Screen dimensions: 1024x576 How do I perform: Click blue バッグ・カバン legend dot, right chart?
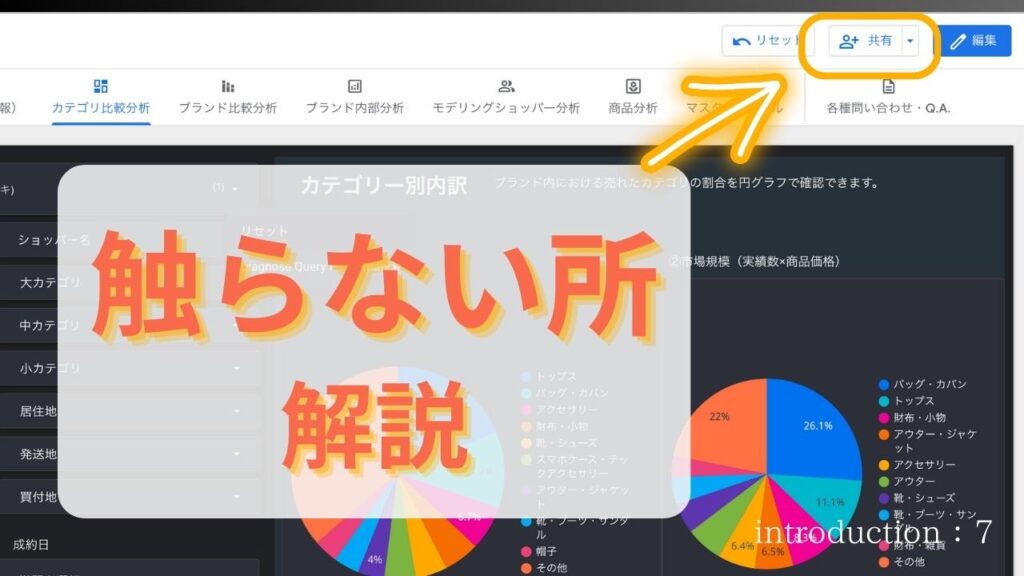[884, 385]
